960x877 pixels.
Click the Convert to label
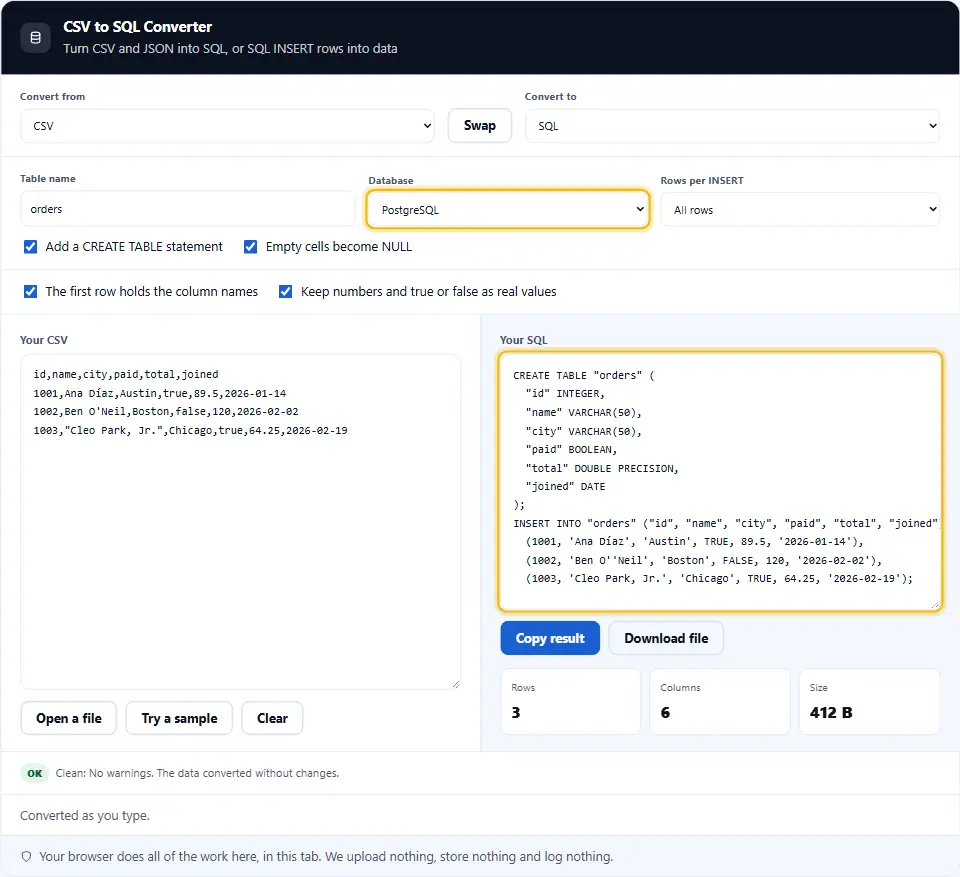point(550,97)
